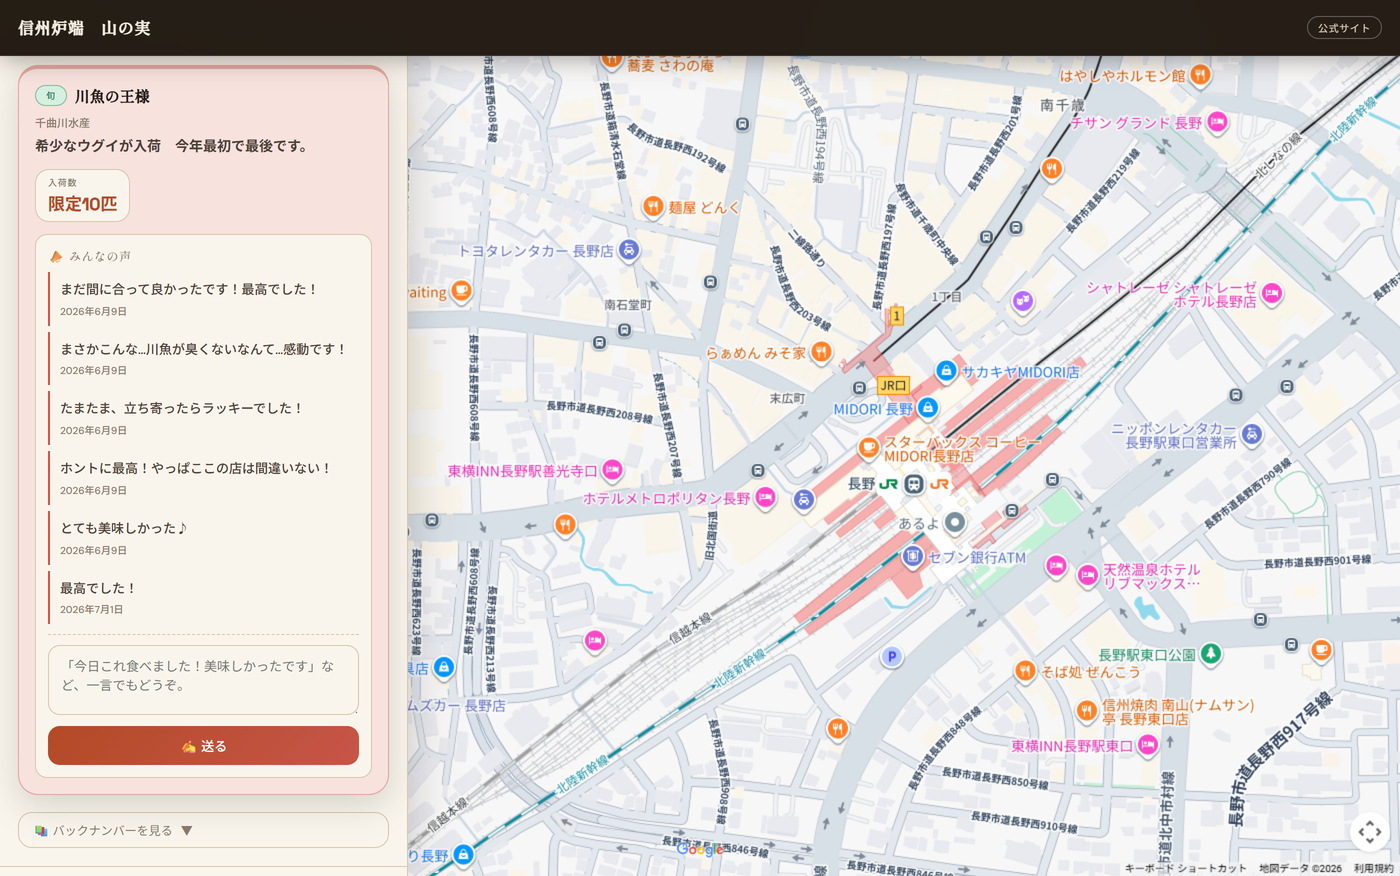The width and height of the screenshot is (1400, 876).
Task: Click the 公式サイト link button
Action: [1344, 28]
